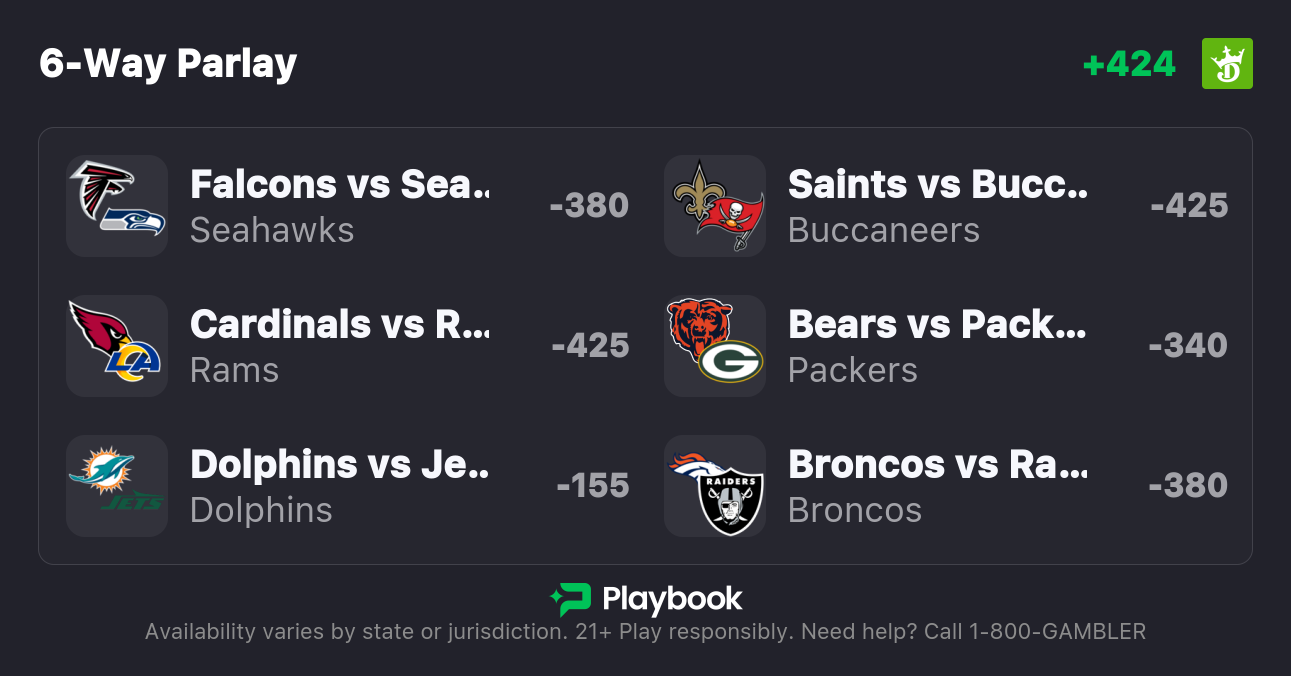Screen dimensions: 1291x676
Task: Click the Bears vs Packers team logos
Action: 715,346
